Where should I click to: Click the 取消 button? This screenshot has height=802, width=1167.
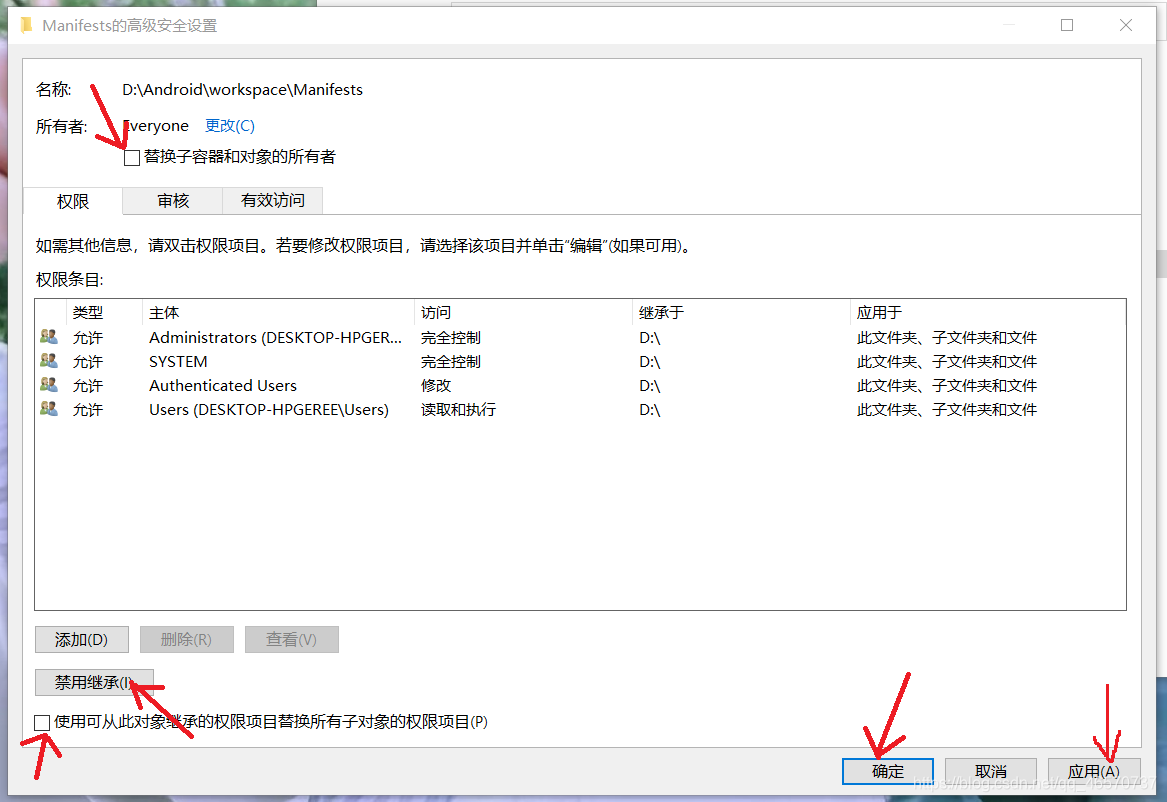(x=991, y=771)
